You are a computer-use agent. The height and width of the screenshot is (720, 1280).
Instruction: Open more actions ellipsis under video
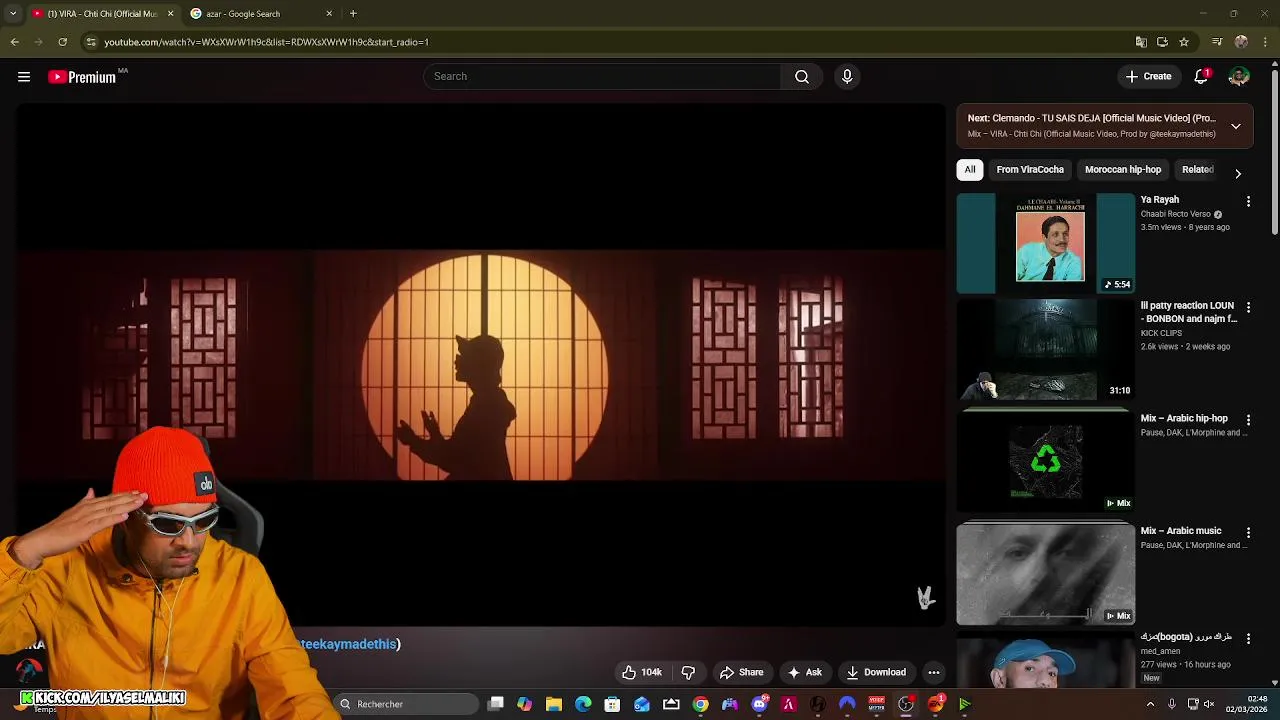[933, 673]
